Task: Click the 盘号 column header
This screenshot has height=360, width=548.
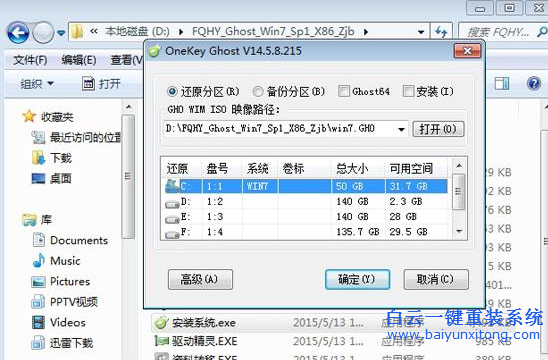Action: [222, 169]
